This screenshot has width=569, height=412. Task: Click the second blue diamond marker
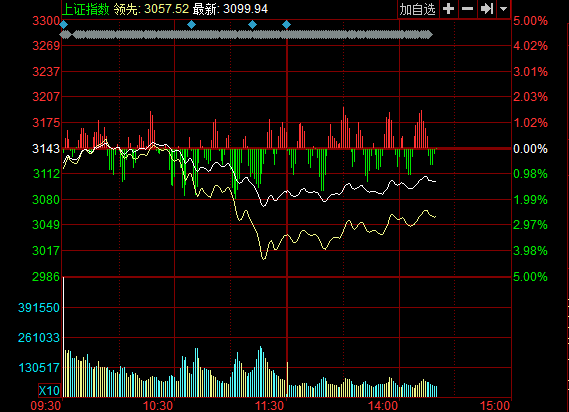[x=191, y=25]
